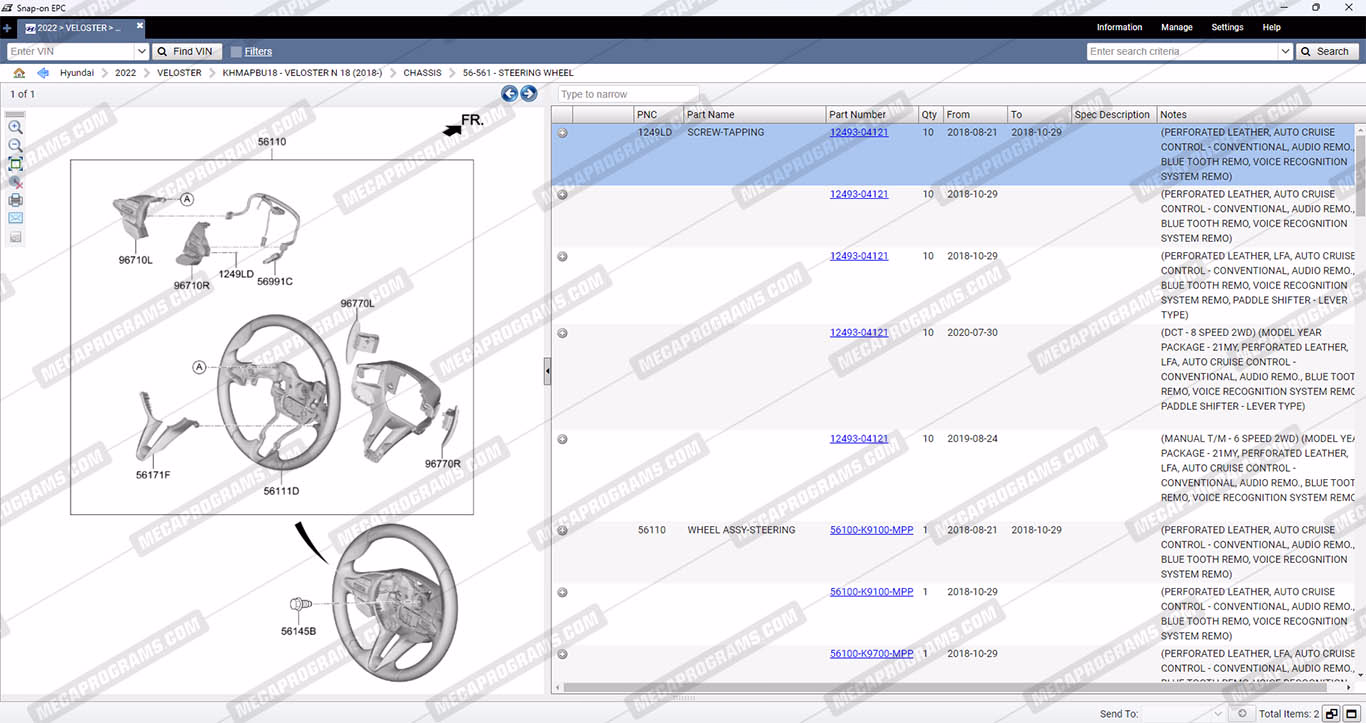Go to the next illustration page arrow
1366x723 pixels.
click(x=529, y=94)
